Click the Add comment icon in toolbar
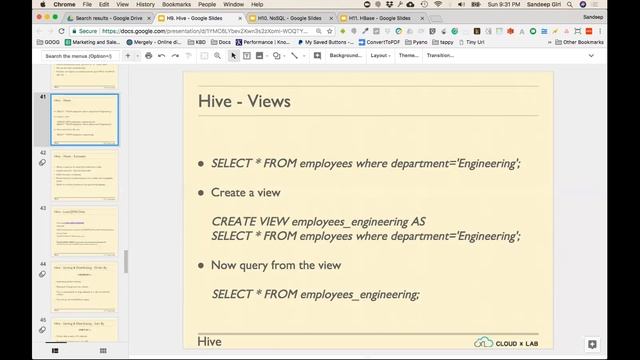The width and height of the screenshot is (640, 360). coord(317,56)
